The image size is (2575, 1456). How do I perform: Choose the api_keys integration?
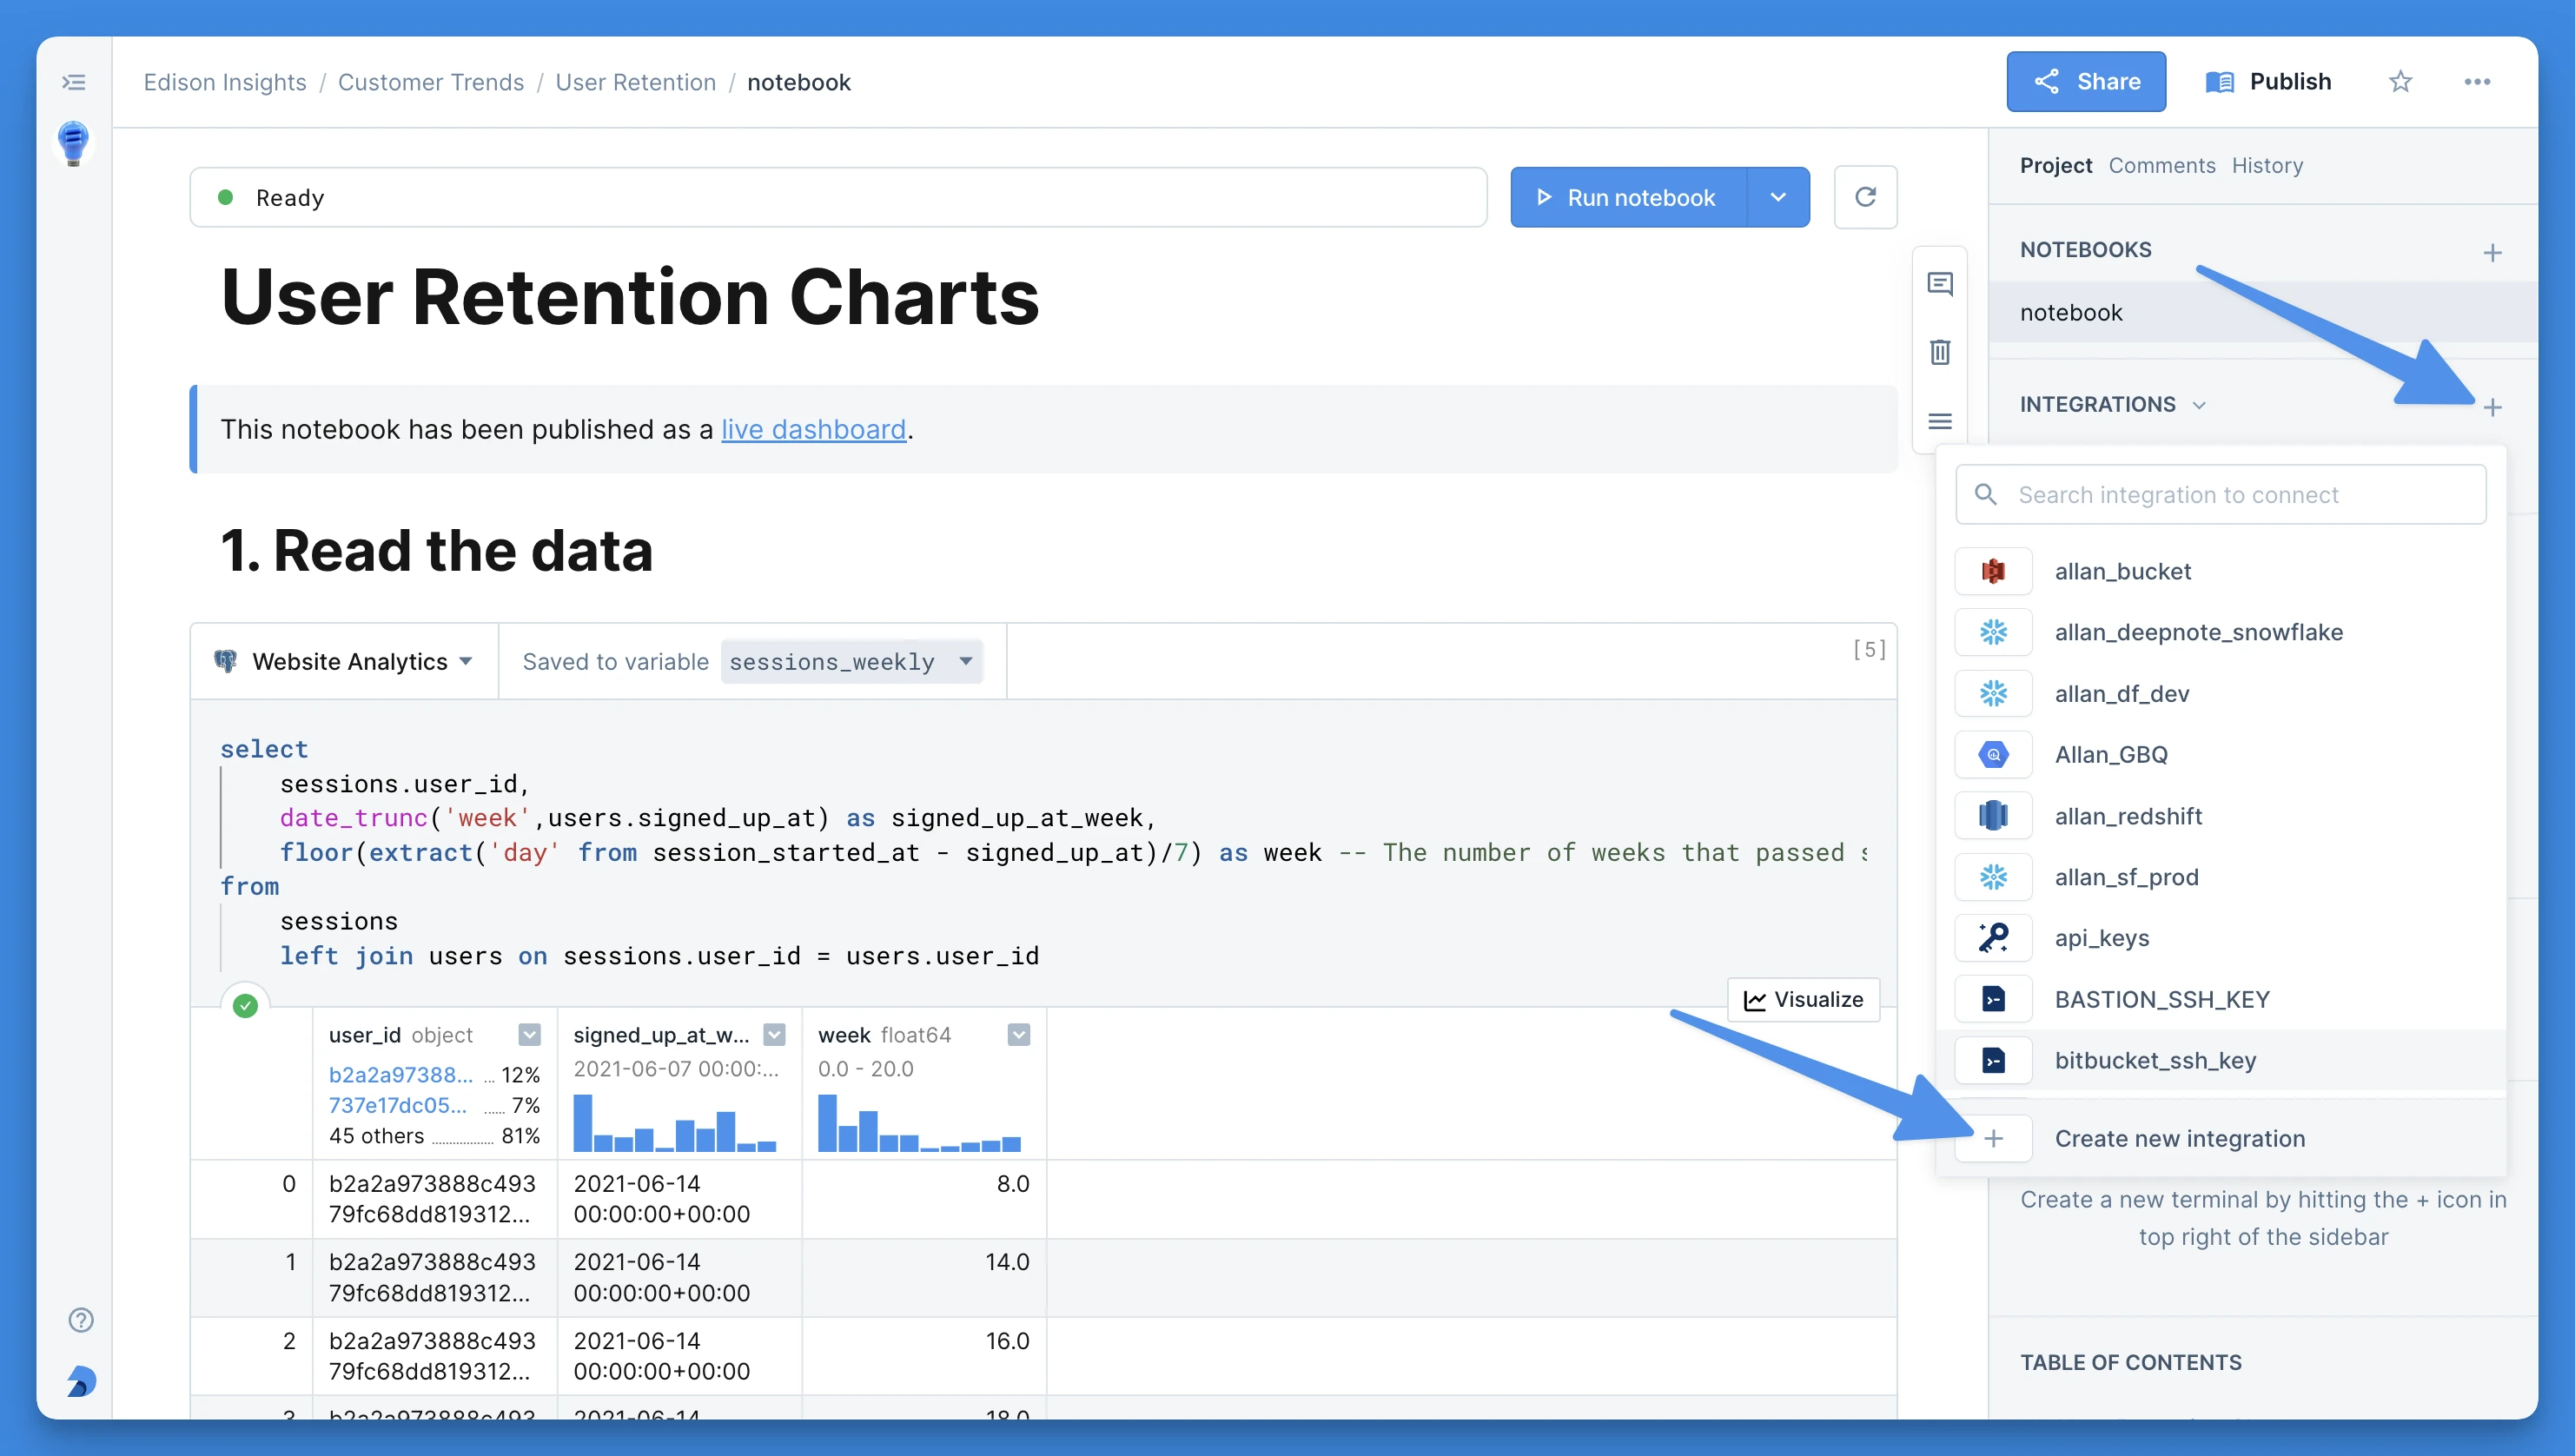coord(2221,938)
